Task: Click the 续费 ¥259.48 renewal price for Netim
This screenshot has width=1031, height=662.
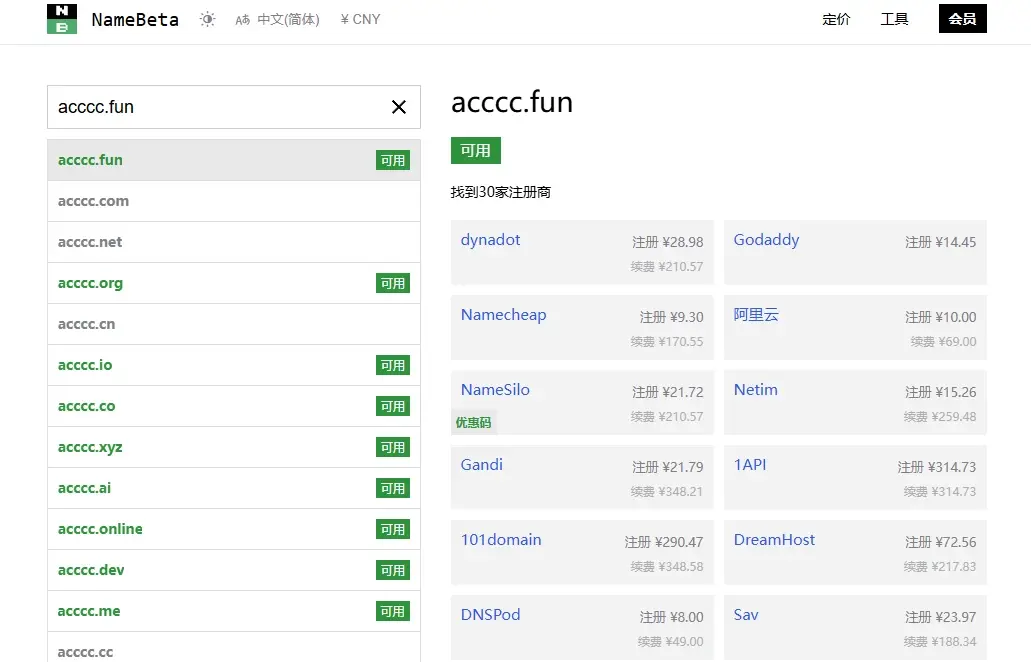Action: pyautogui.click(x=940, y=417)
